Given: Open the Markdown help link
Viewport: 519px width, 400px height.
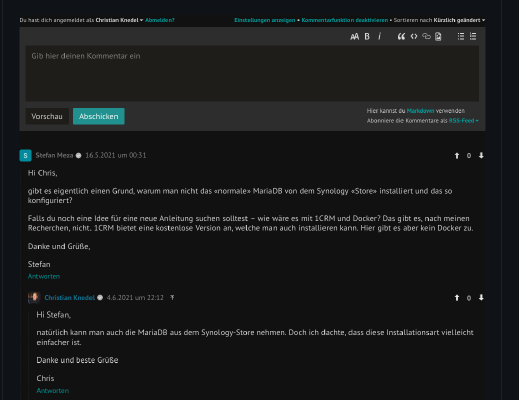Looking at the screenshot, I should pos(420,111).
